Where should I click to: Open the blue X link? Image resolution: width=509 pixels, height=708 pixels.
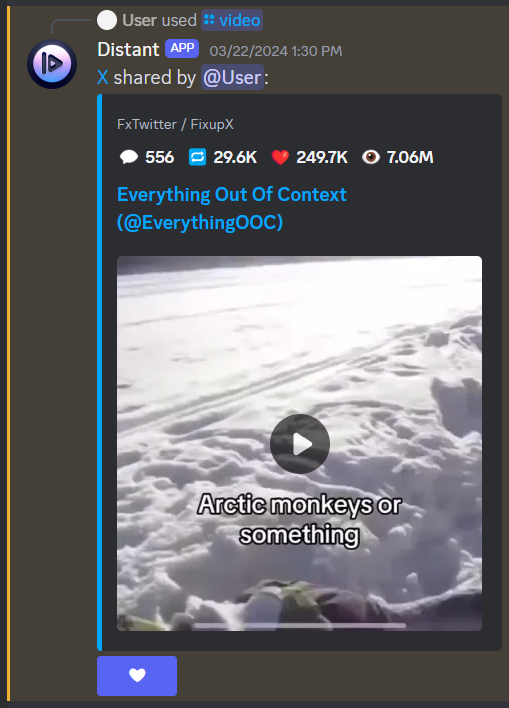[103, 77]
